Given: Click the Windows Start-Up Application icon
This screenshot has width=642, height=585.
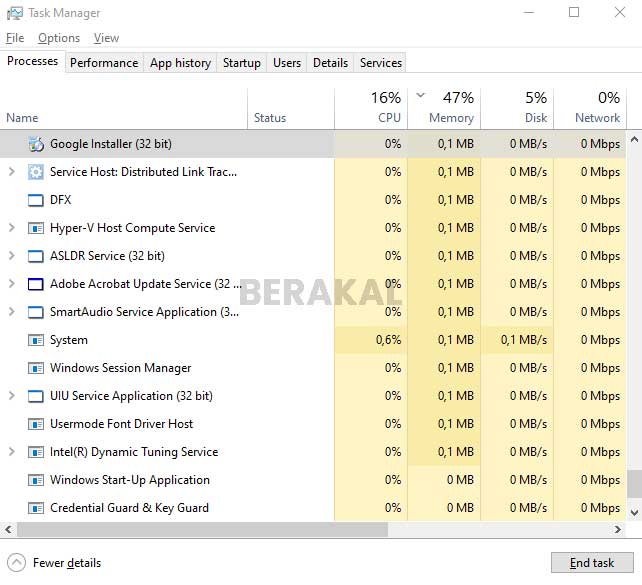Looking at the screenshot, I should [36, 480].
